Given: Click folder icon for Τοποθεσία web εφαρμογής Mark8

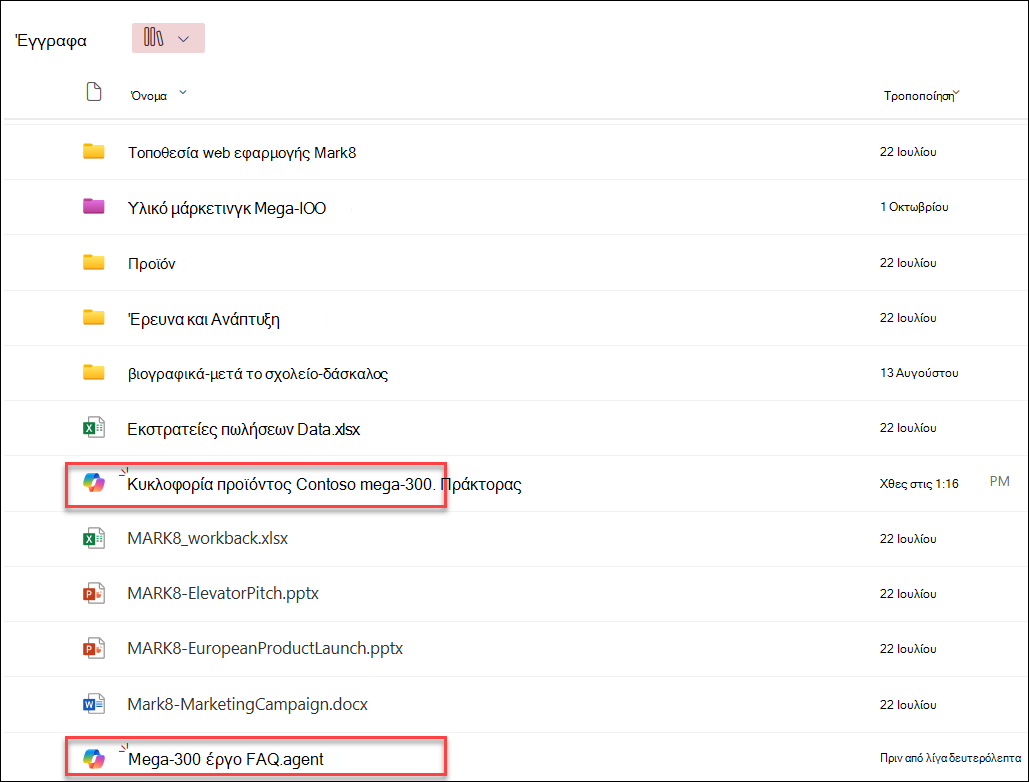Looking at the screenshot, I should tap(94, 152).
